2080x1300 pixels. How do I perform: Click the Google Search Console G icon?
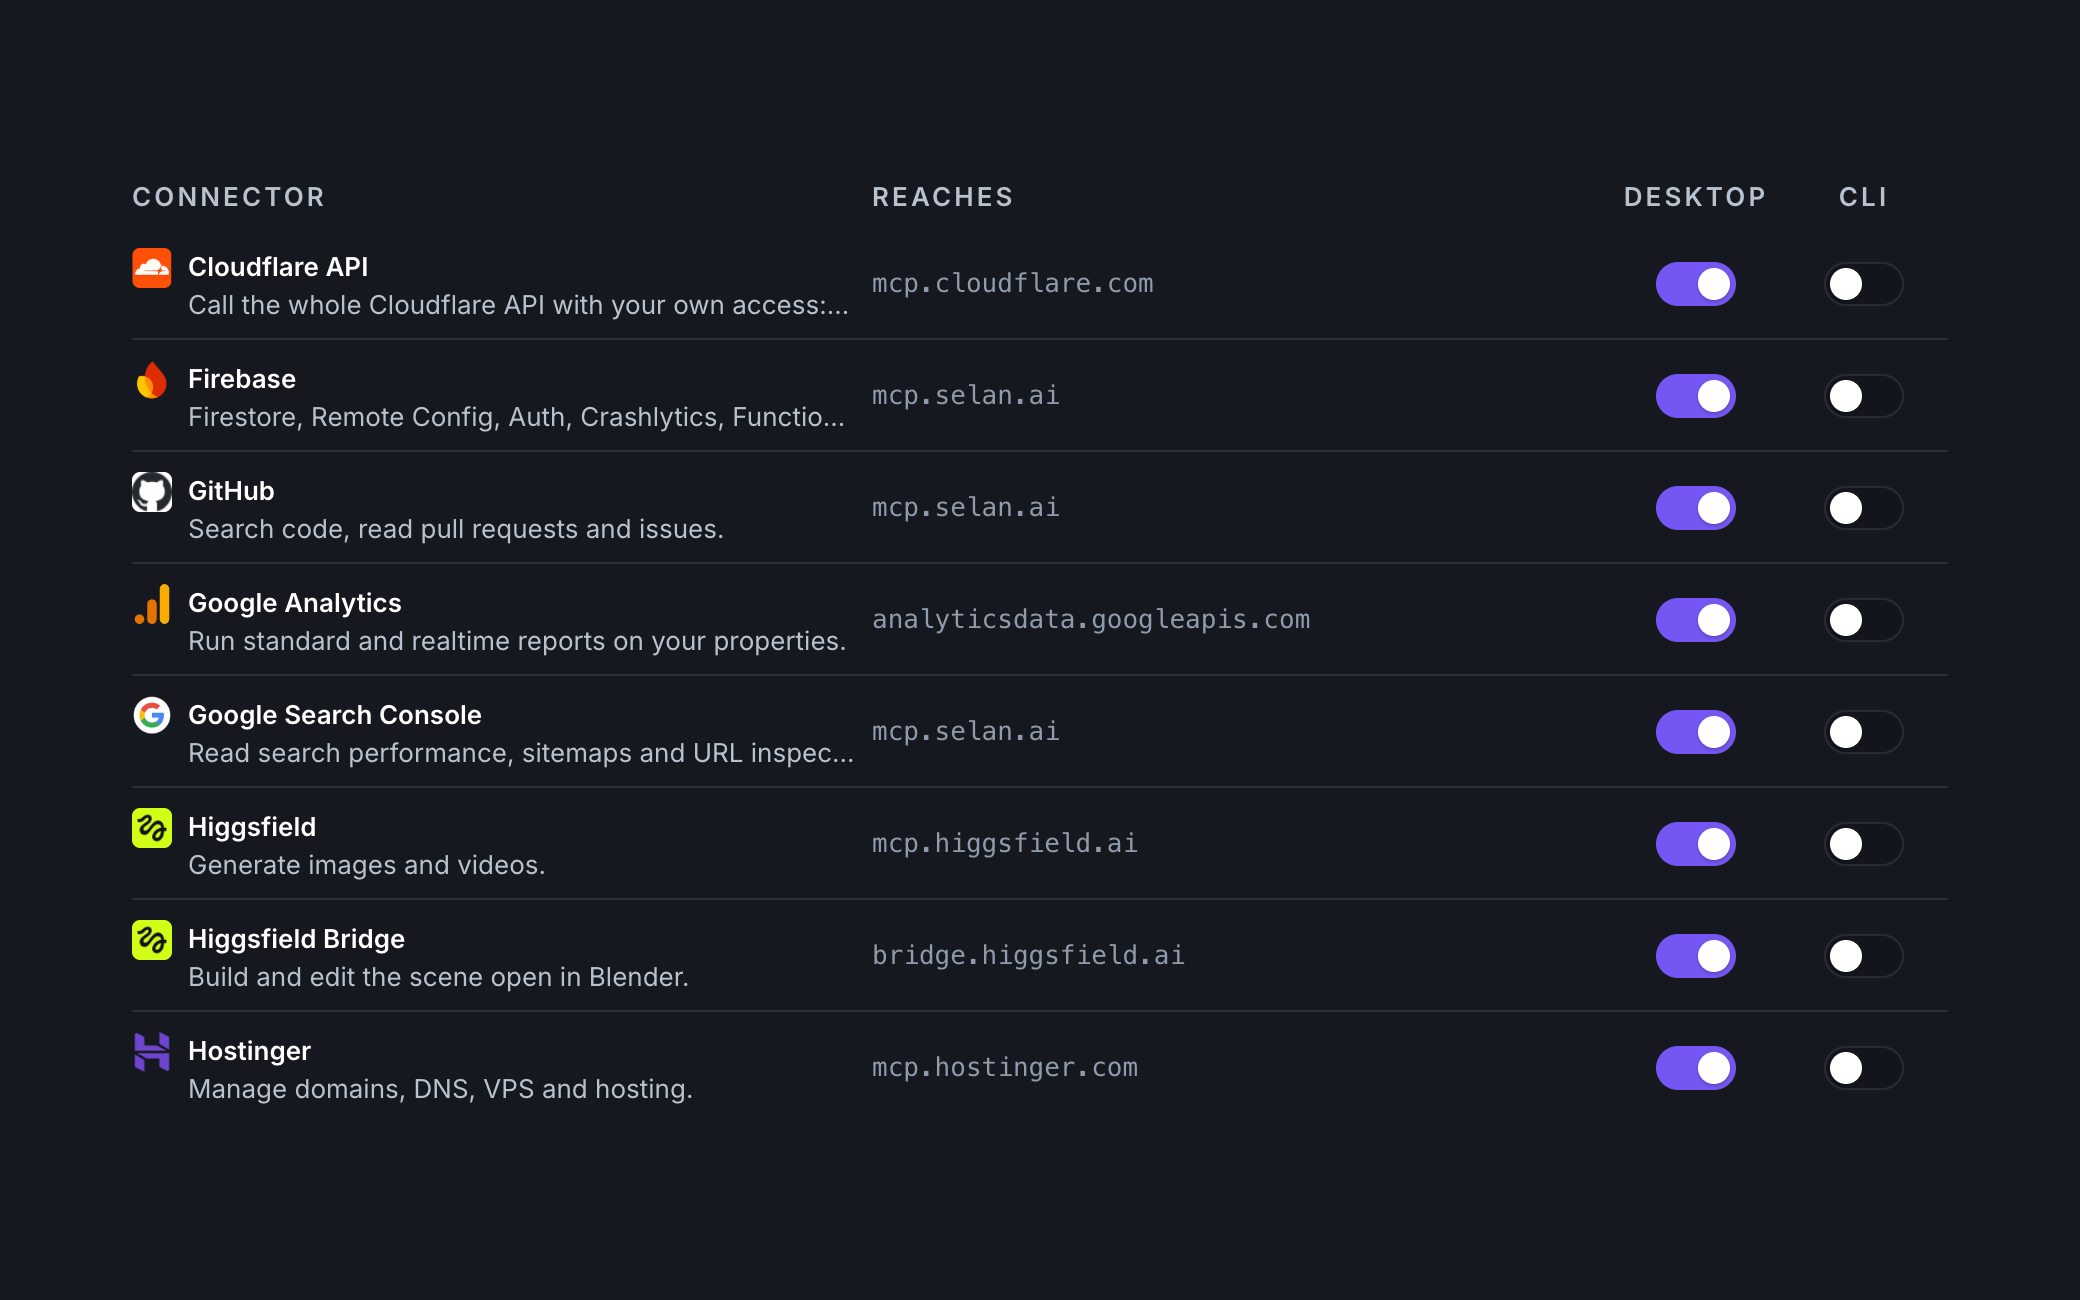[x=152, y=716]
